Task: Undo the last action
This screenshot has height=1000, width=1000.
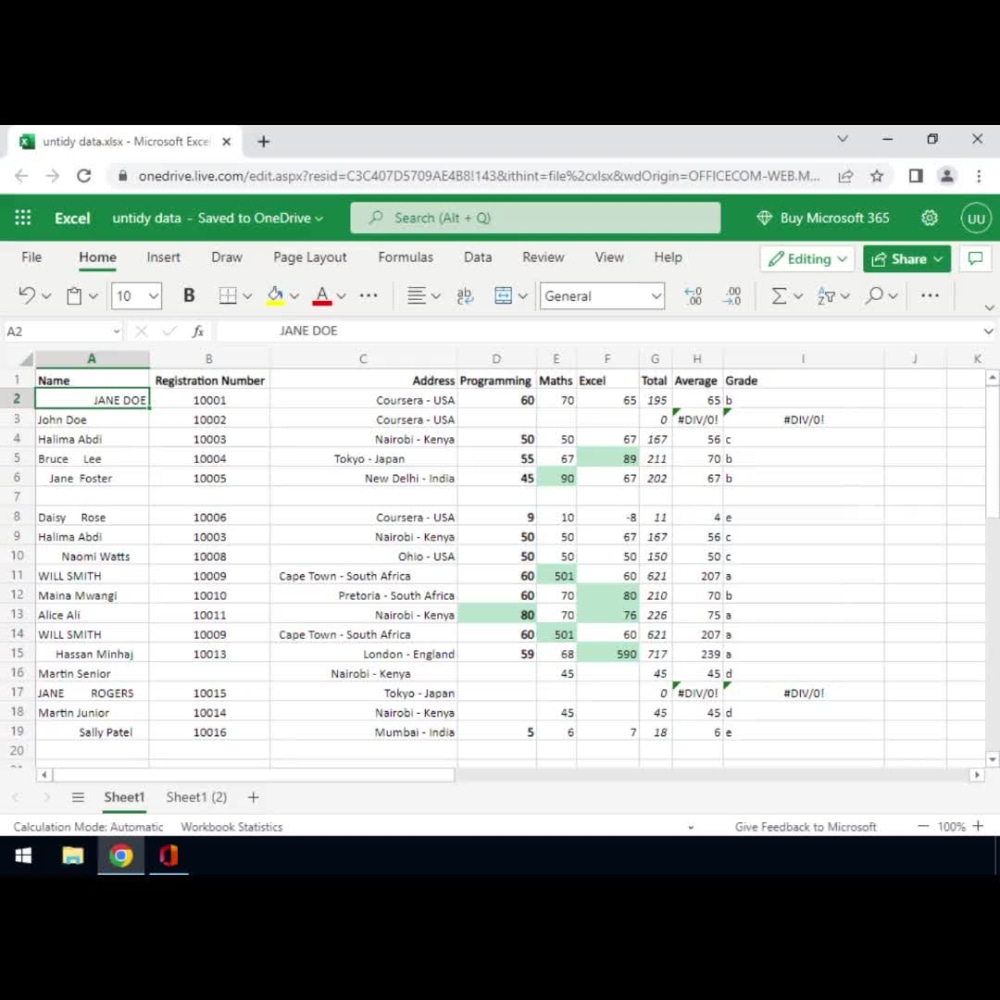Action: (25, 295)
